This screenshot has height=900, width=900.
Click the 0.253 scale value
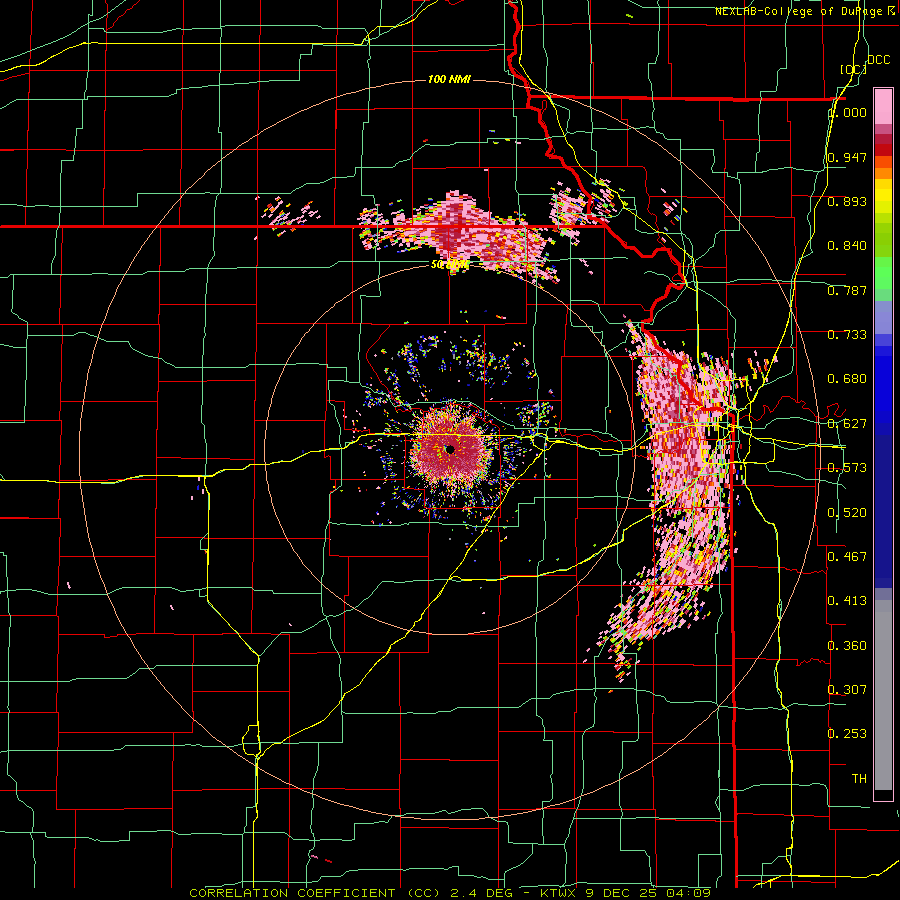coord(847,734)
